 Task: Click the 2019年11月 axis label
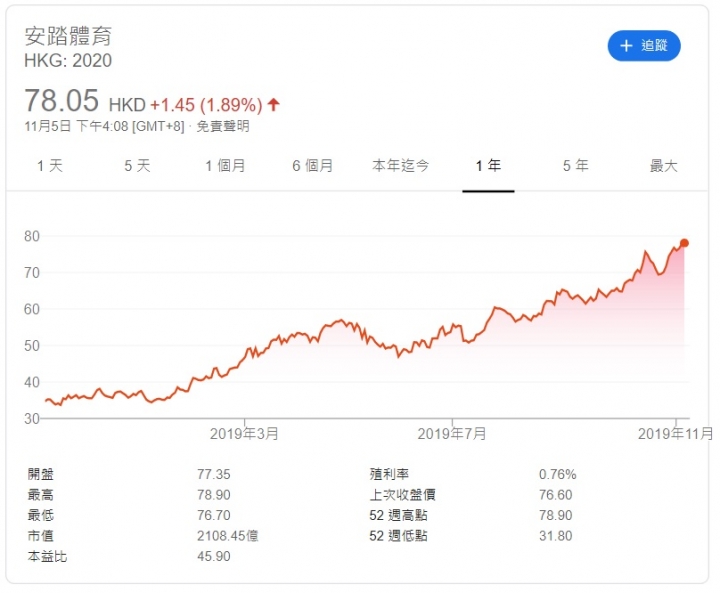click(675, 434)
